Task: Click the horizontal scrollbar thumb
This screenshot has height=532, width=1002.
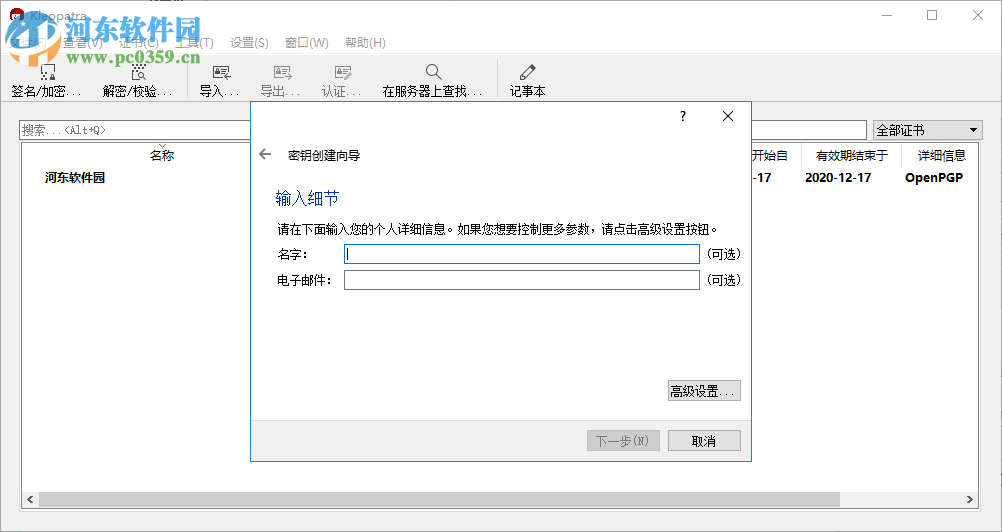Action: (x=439, y=499)
